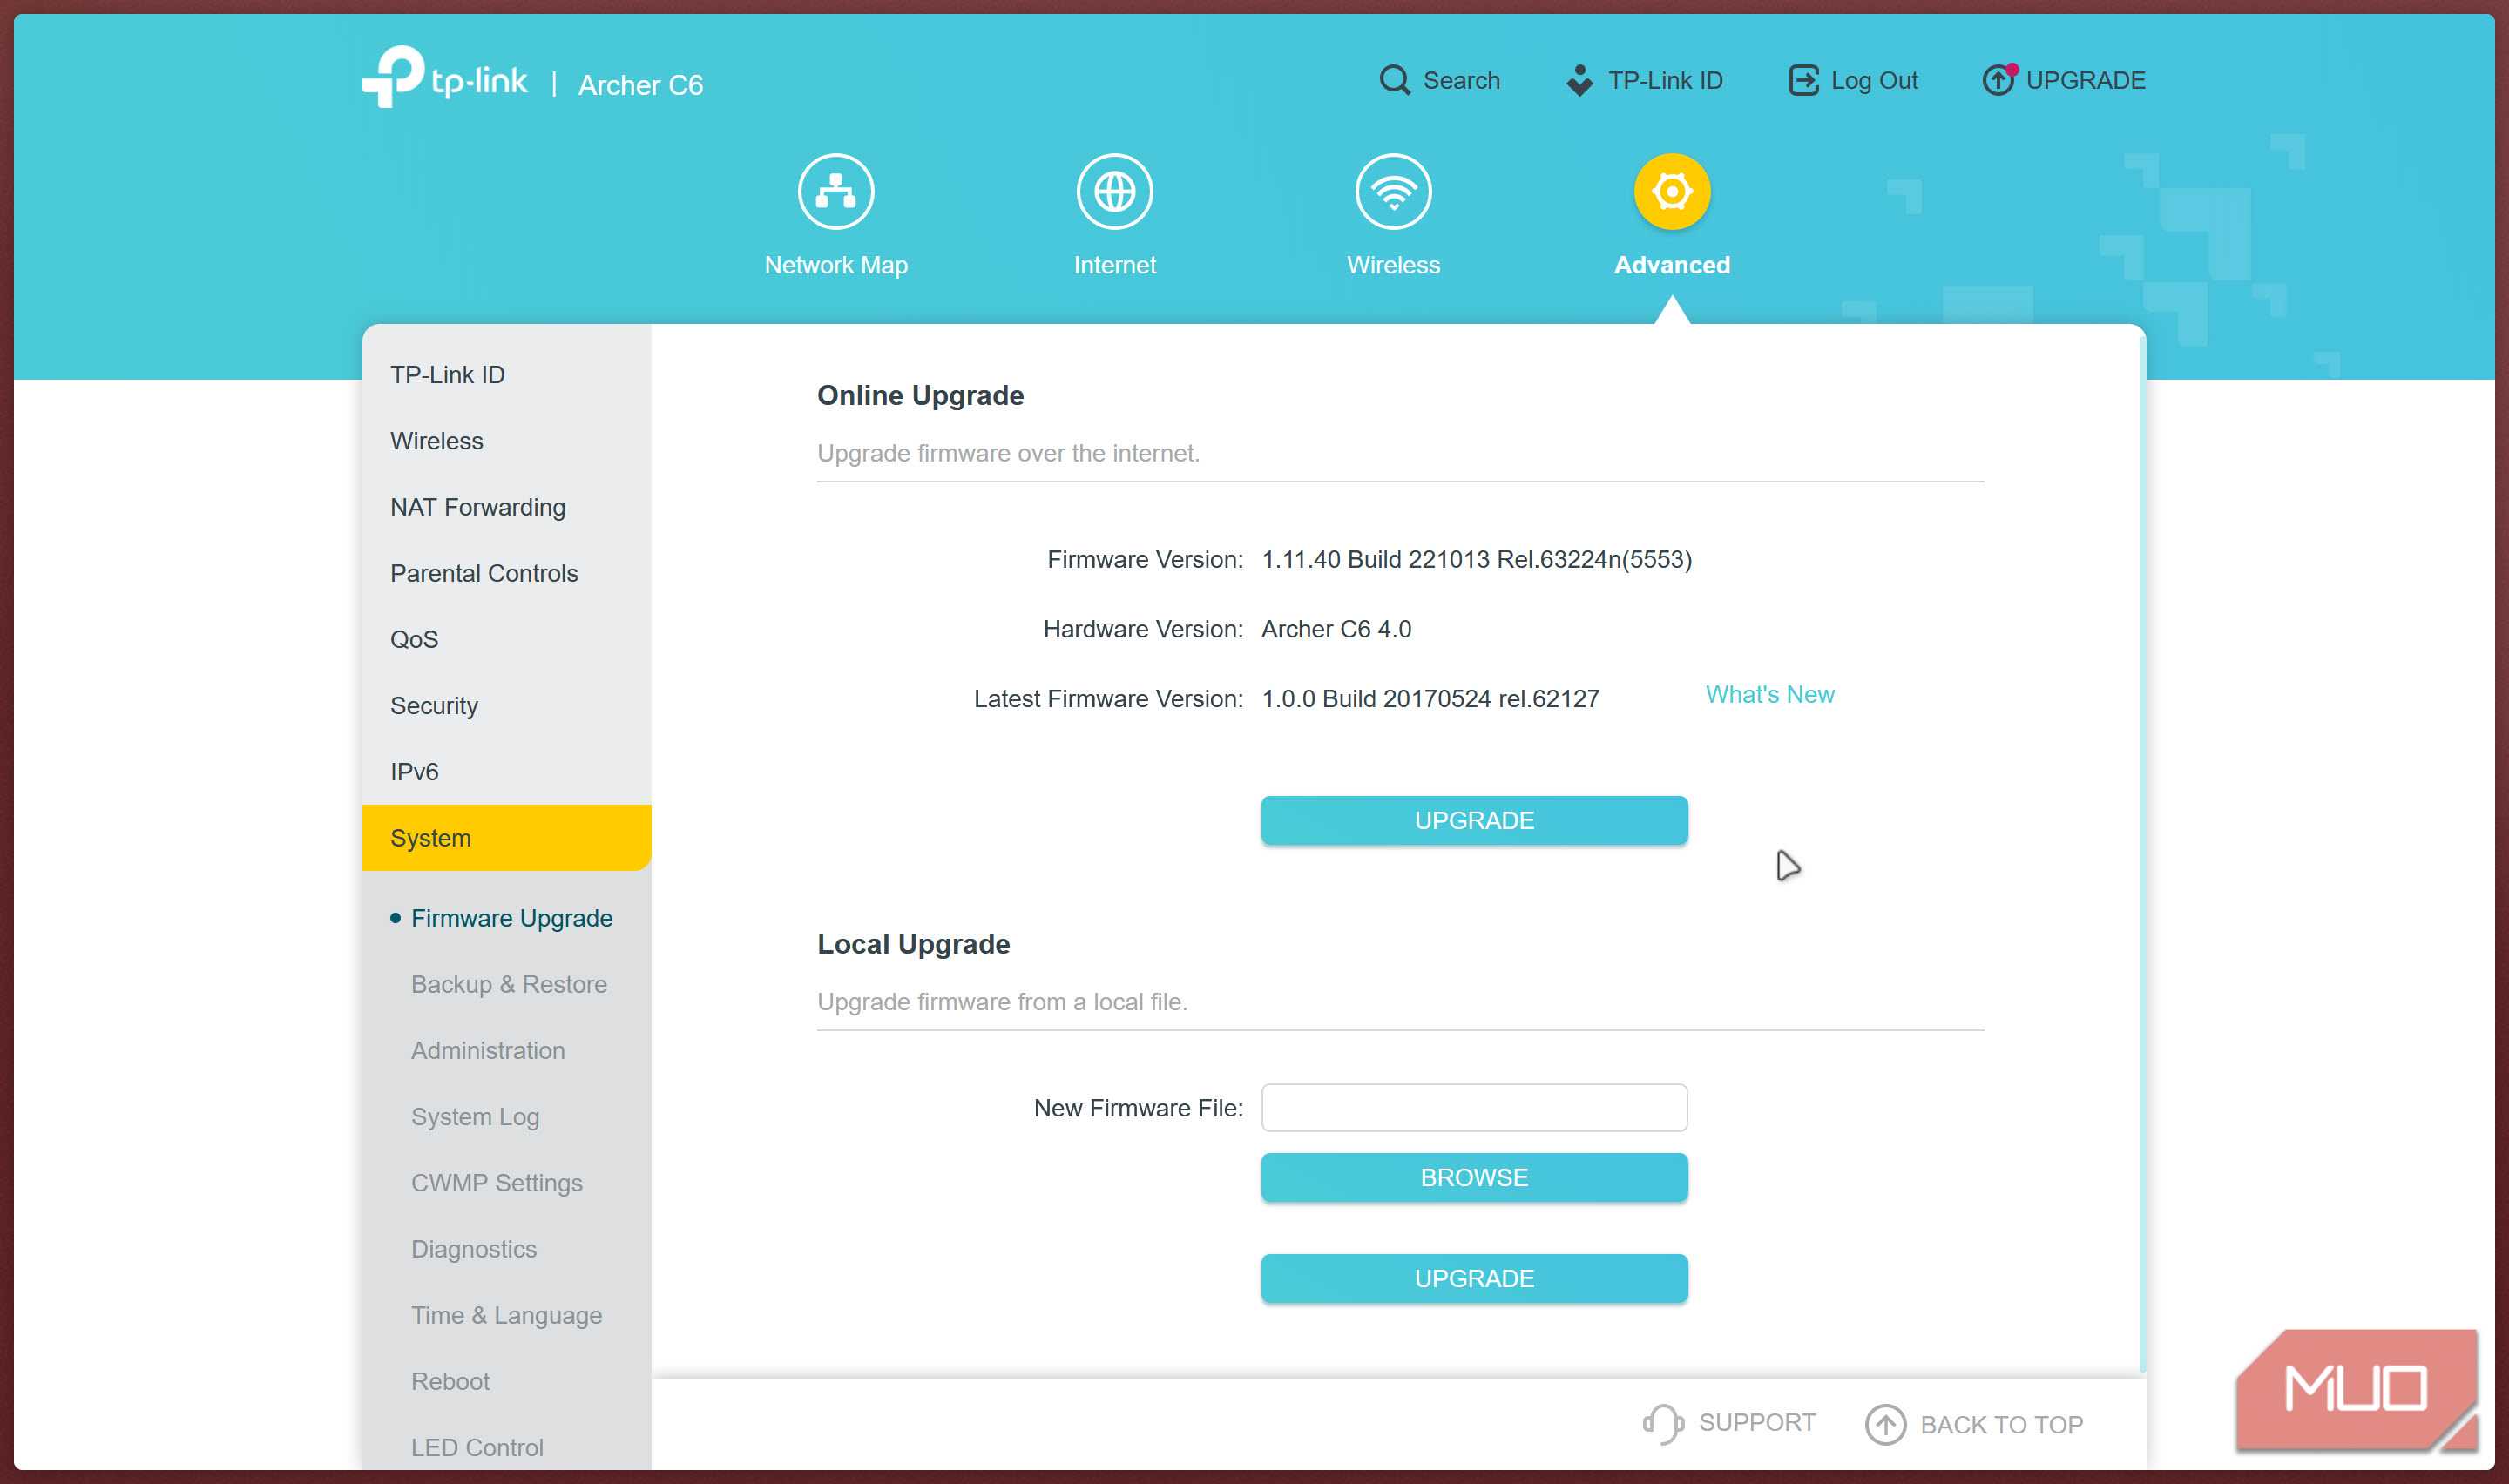Image resolution: width=2509 pixels, height=1484 pixels.
Task: Click the Advanced gear icon
Action: [x=1670, y=190]
